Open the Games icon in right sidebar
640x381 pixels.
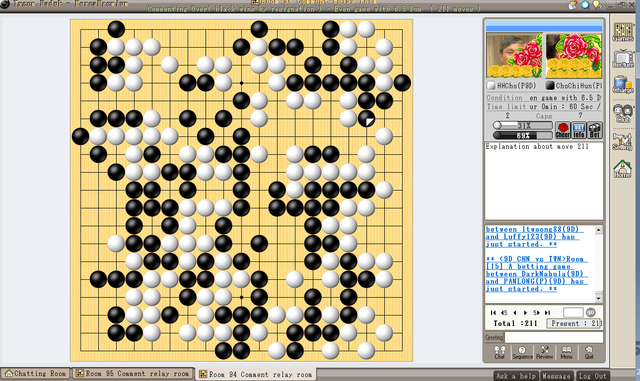(623, 31)
